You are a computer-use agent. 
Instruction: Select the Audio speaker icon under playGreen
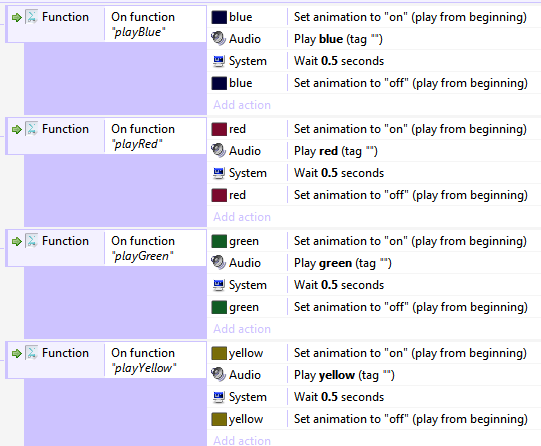pos(219,262)
